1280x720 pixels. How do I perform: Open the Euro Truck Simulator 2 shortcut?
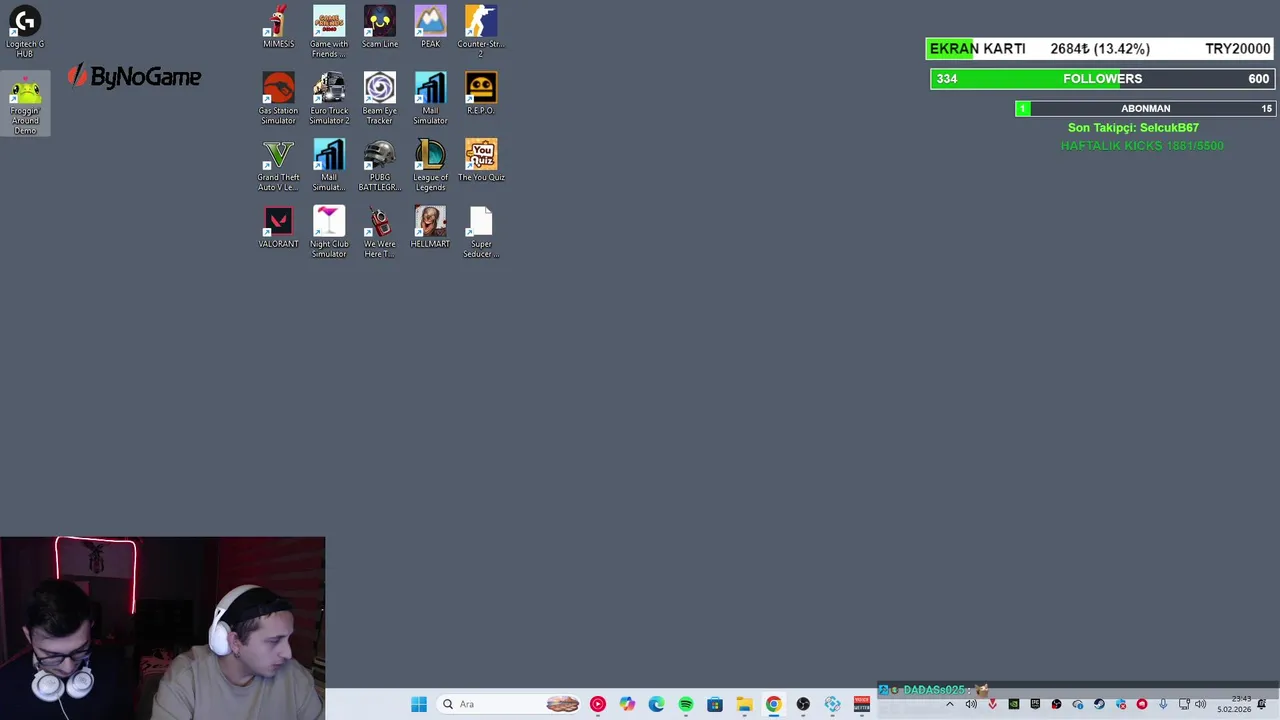(x=329, y=98)
